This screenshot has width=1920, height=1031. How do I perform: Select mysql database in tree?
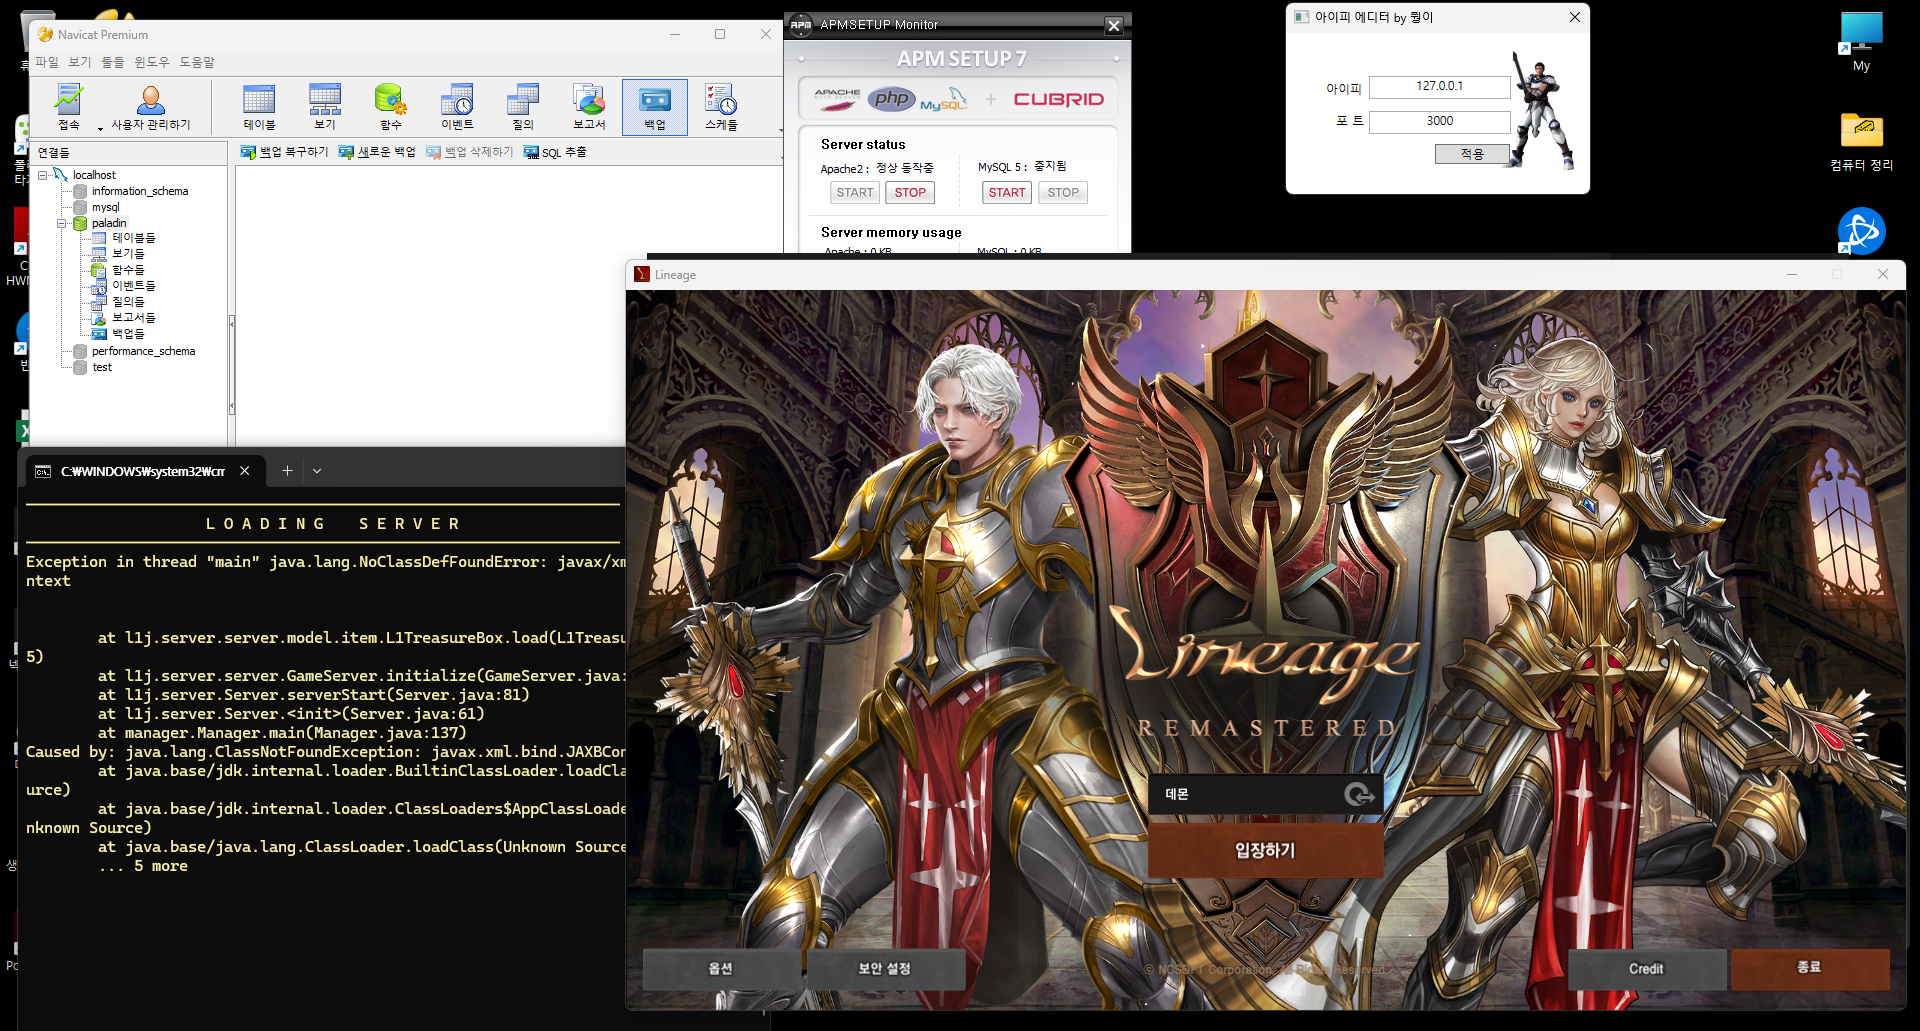click(x=97, y=207)
